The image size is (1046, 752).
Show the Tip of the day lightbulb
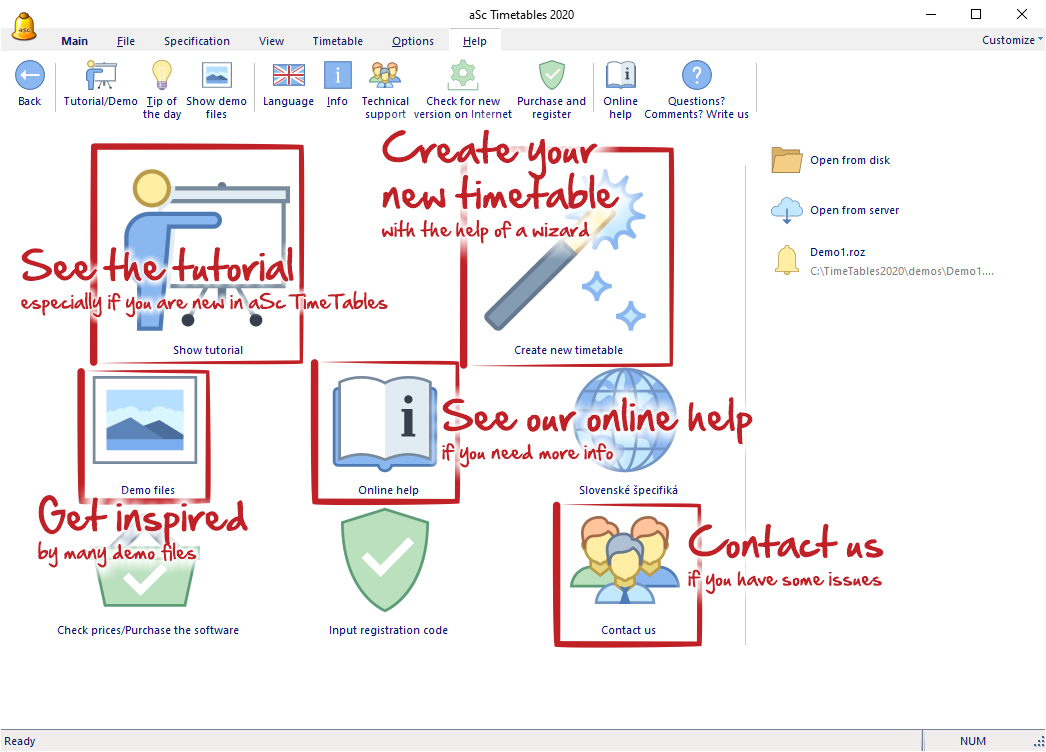pos(161,75)
